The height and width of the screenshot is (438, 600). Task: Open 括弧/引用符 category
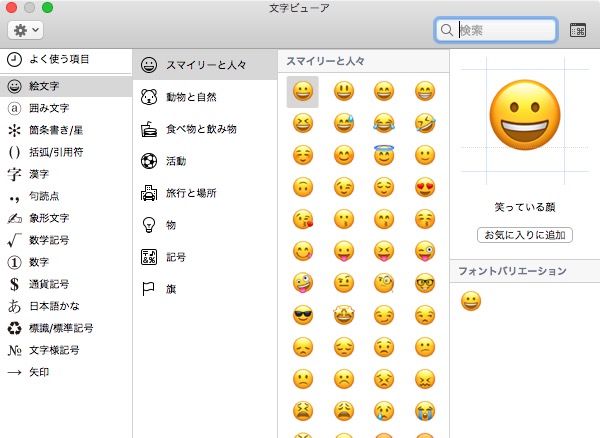point(66,152)
